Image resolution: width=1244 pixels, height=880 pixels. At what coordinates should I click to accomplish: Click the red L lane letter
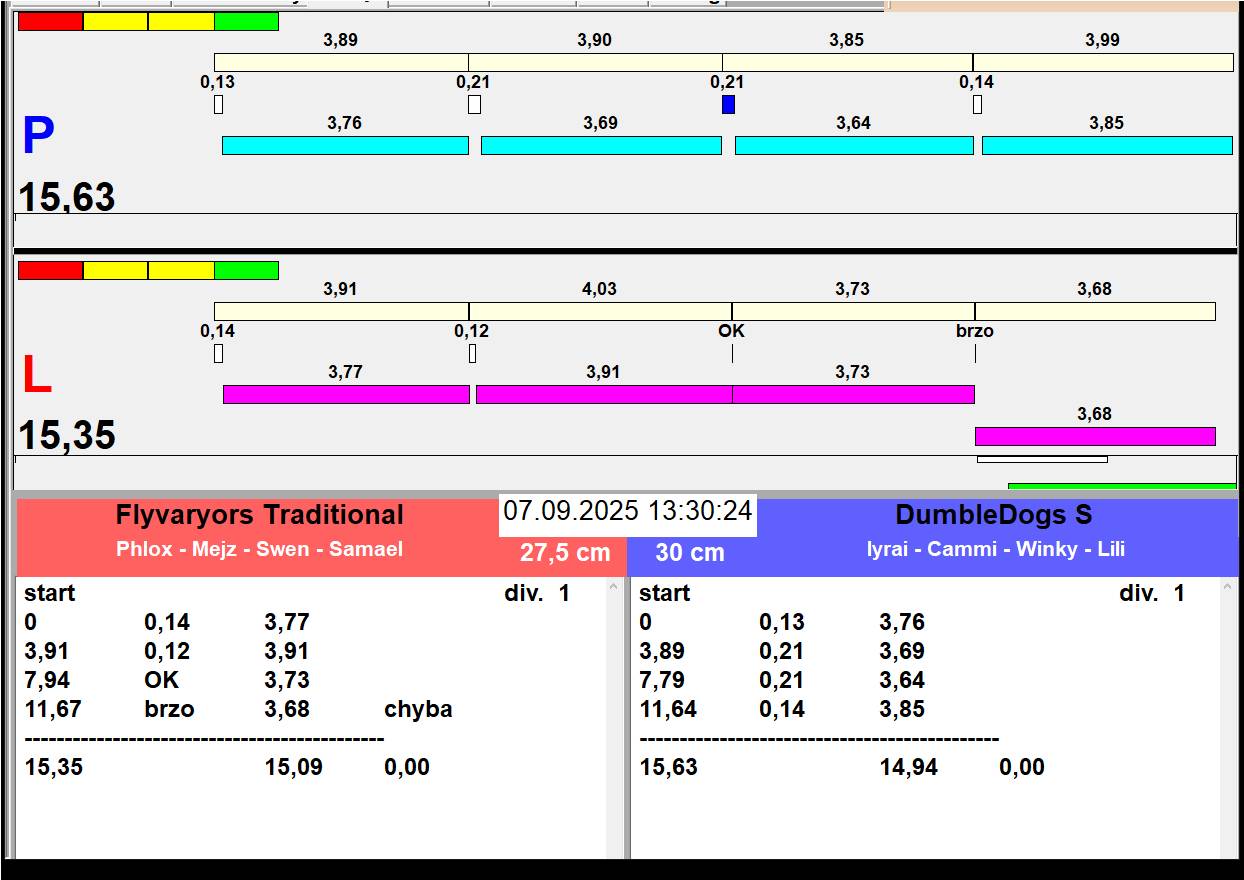point(37,376)
